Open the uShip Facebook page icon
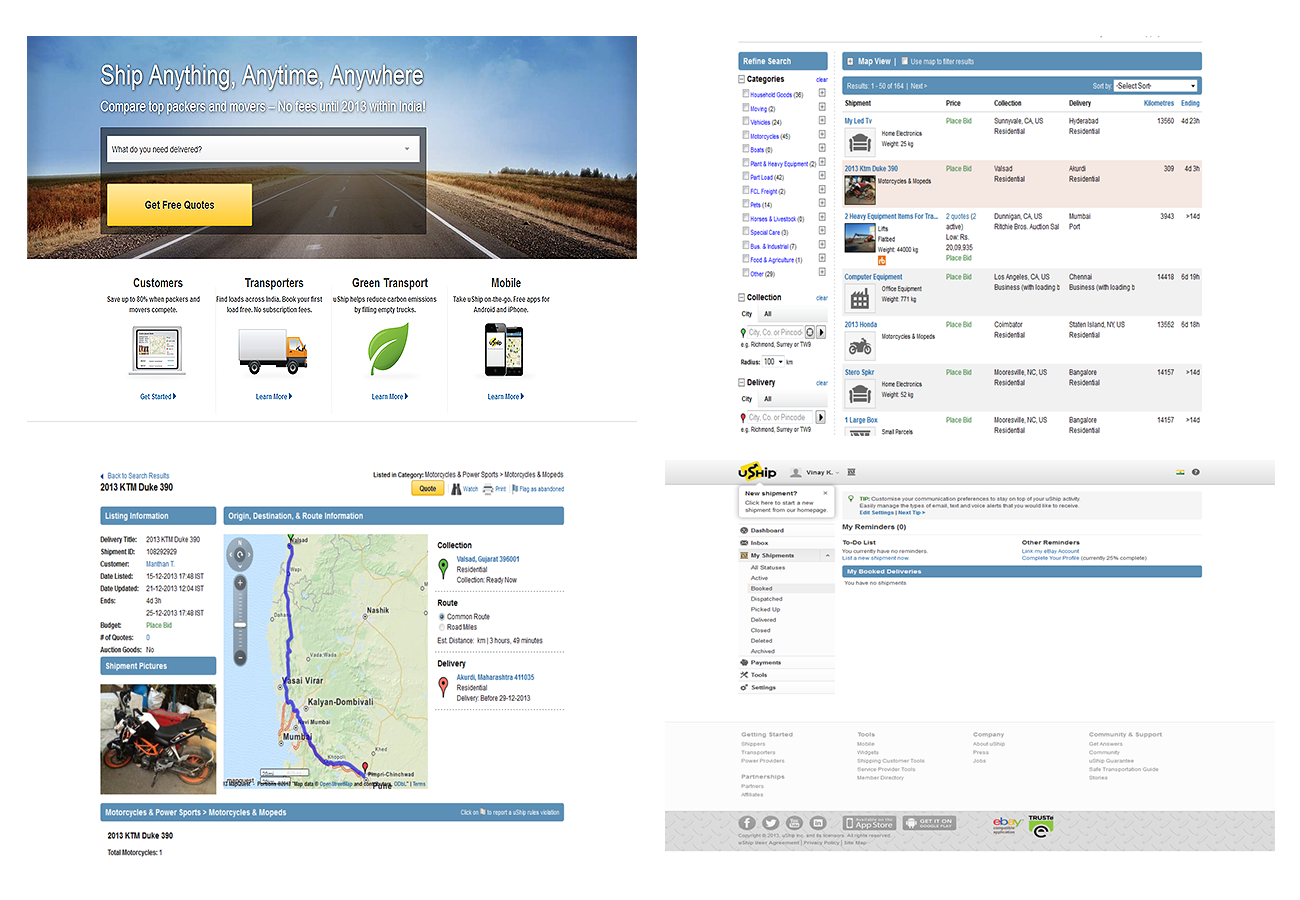Image resolution: width=1300 pixels, height=900 pixels. [x=747, y=823]
